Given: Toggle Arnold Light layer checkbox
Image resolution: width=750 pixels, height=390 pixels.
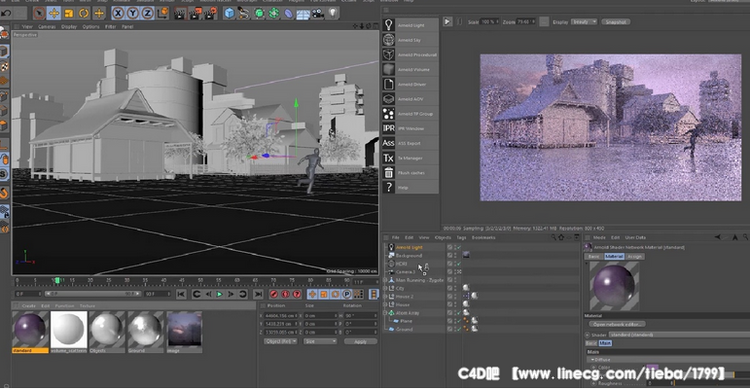Looking at the screenshot, I should 450,247.
